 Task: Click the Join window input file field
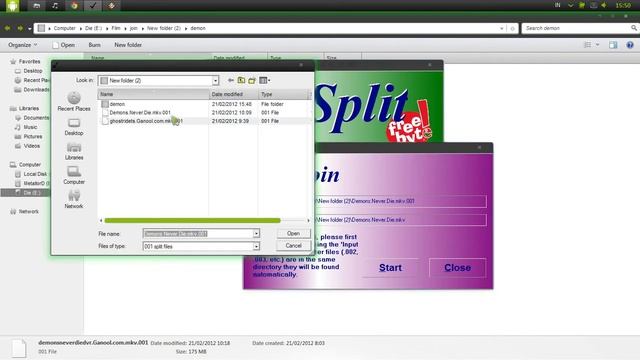click(401, 201)
